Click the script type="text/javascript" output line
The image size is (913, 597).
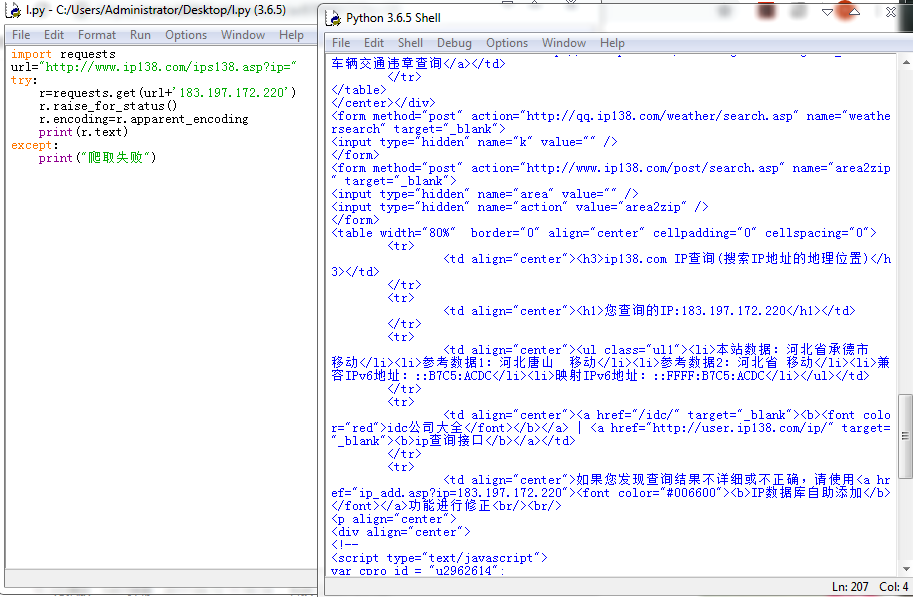[x=439, y=558]
